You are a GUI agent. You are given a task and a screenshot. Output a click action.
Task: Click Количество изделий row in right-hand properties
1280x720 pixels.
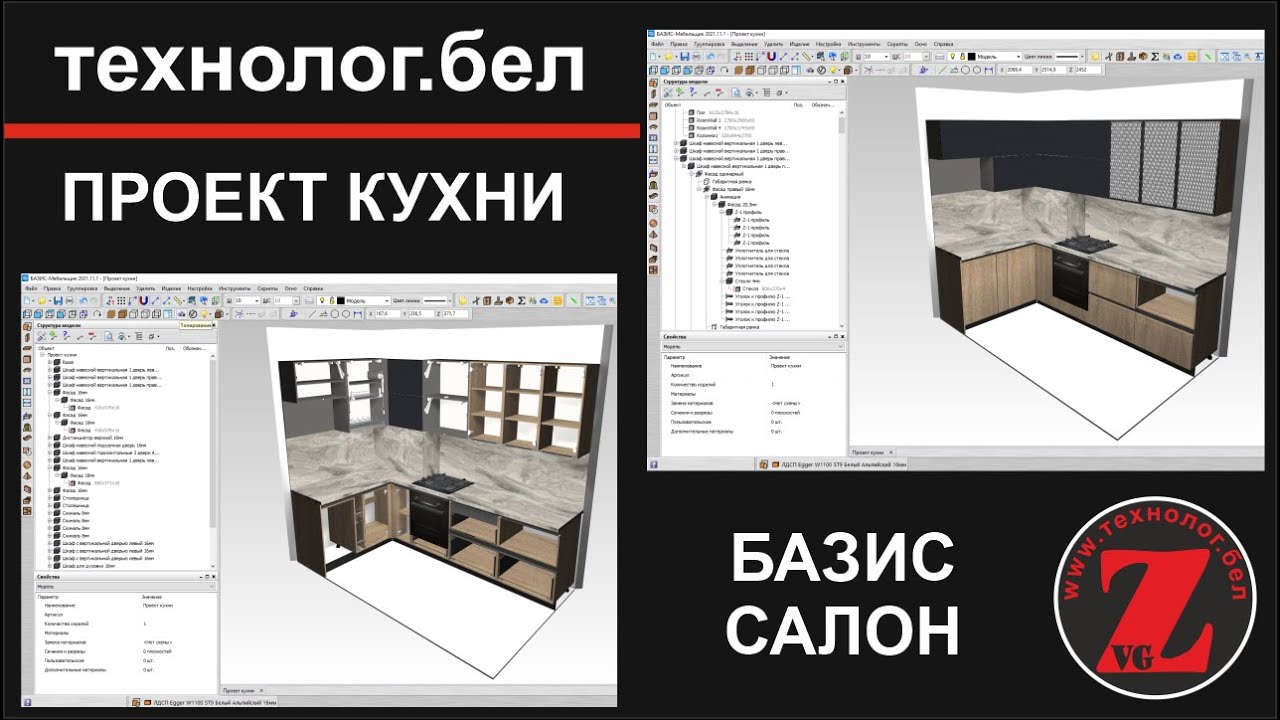753,384
